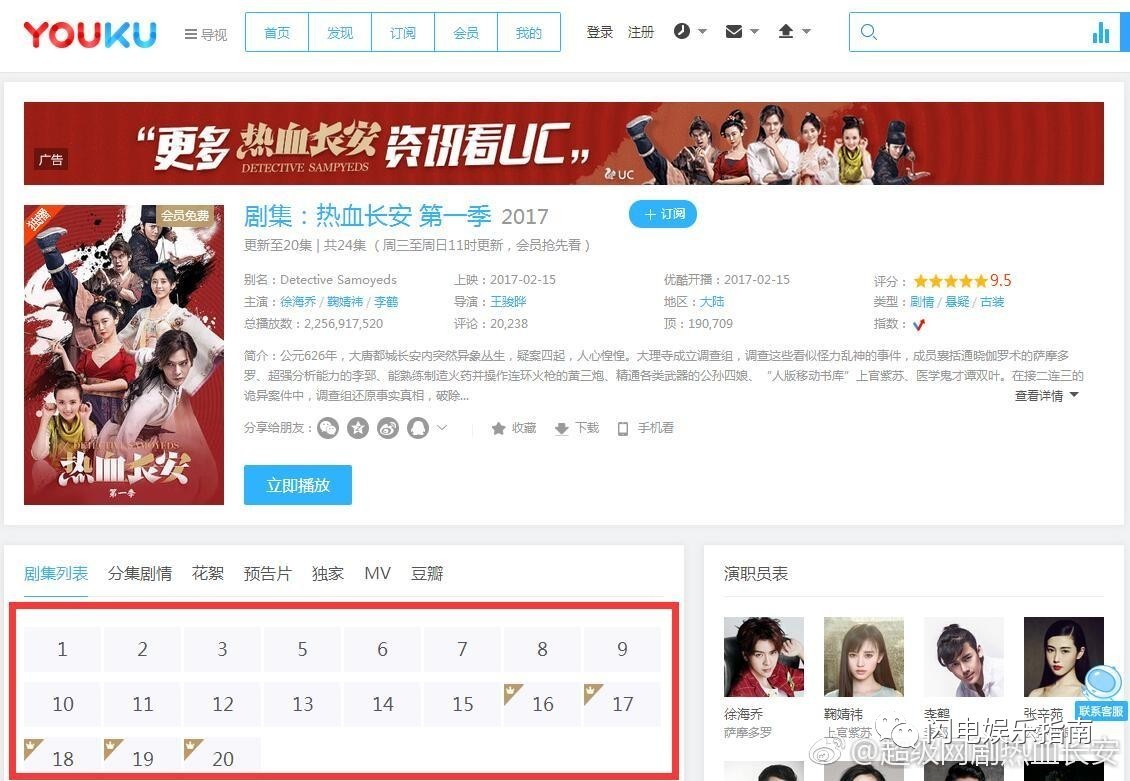This screenshot has width=1130, height=781.
Task: Click the 下载 download icon
Action: coord(561,429)
